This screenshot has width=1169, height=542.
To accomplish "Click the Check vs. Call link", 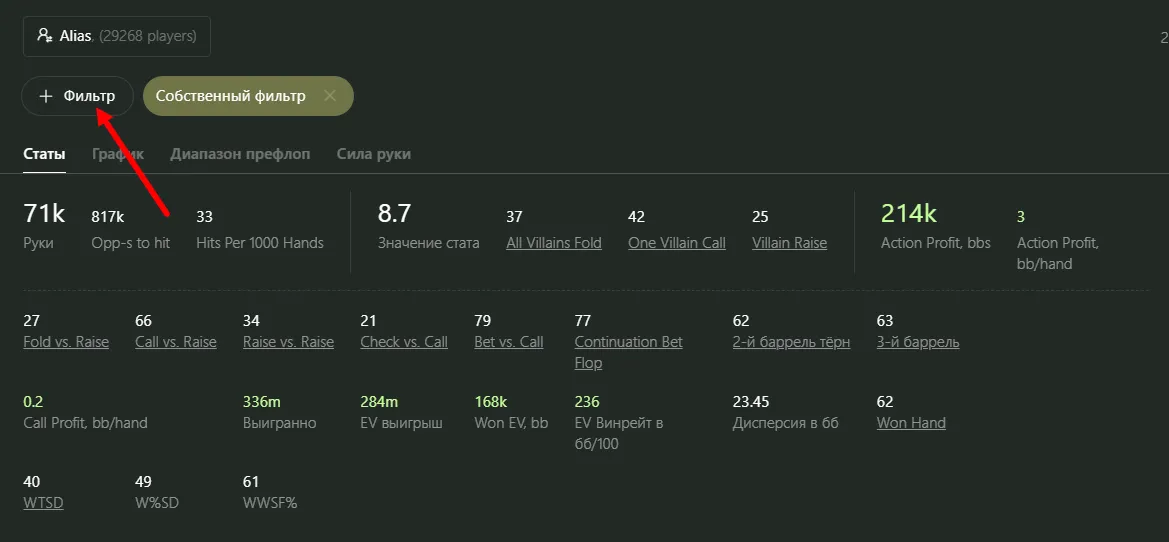I will [404, 342].
